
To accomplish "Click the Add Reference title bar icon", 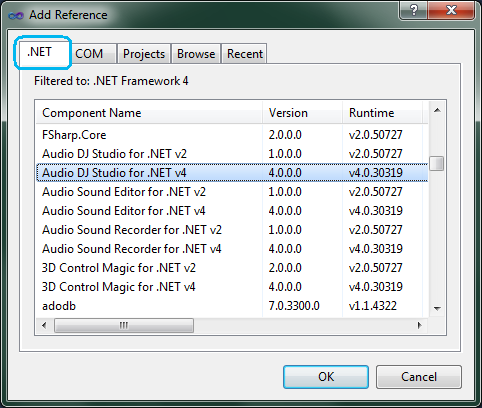I will pyautogui.click(x=16, y=15).
